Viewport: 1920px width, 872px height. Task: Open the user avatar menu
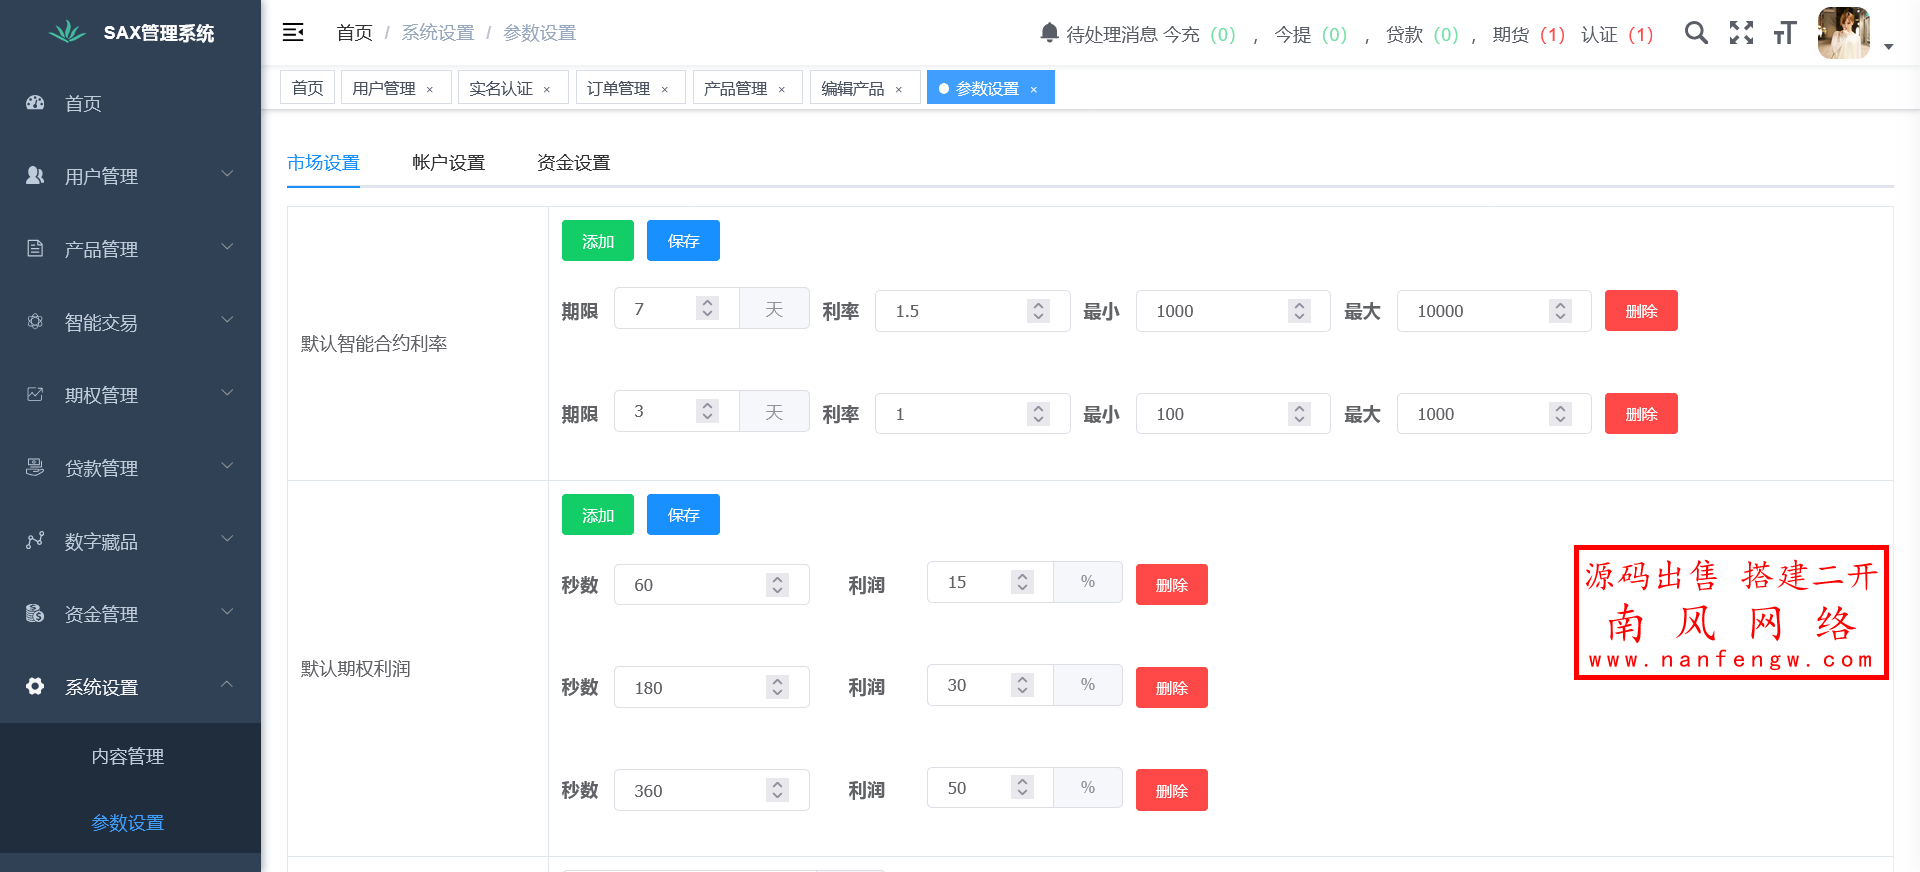(1844, 33)
